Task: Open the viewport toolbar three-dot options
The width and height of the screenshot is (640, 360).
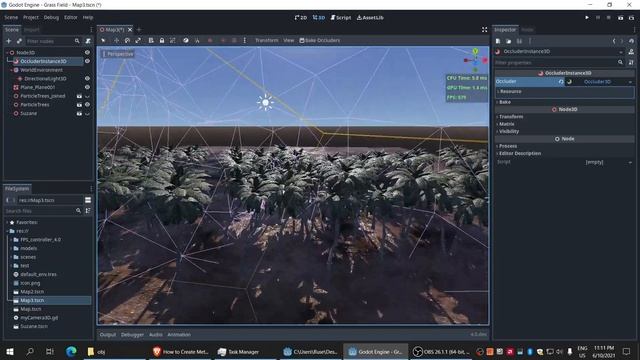Action: point(244,40)
